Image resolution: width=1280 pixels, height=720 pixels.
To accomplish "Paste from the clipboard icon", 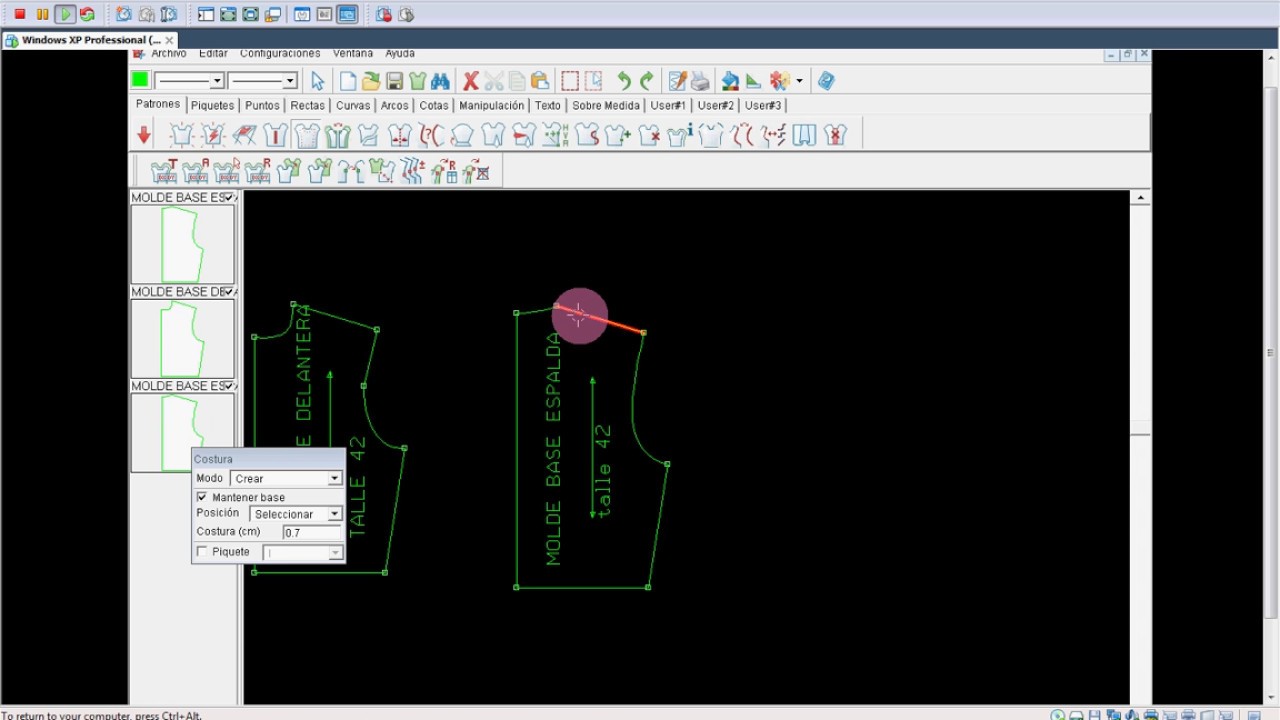I will (540, 81).
